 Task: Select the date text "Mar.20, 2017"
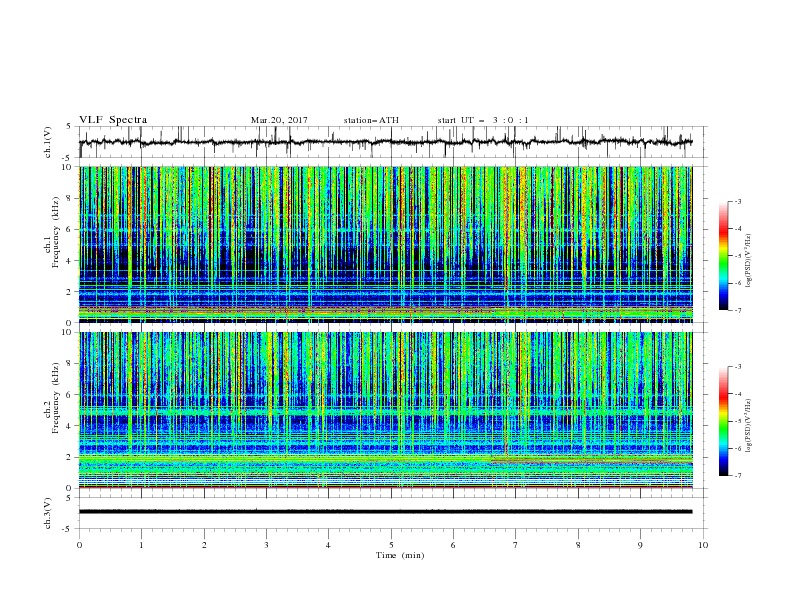[x=279, y=120]
